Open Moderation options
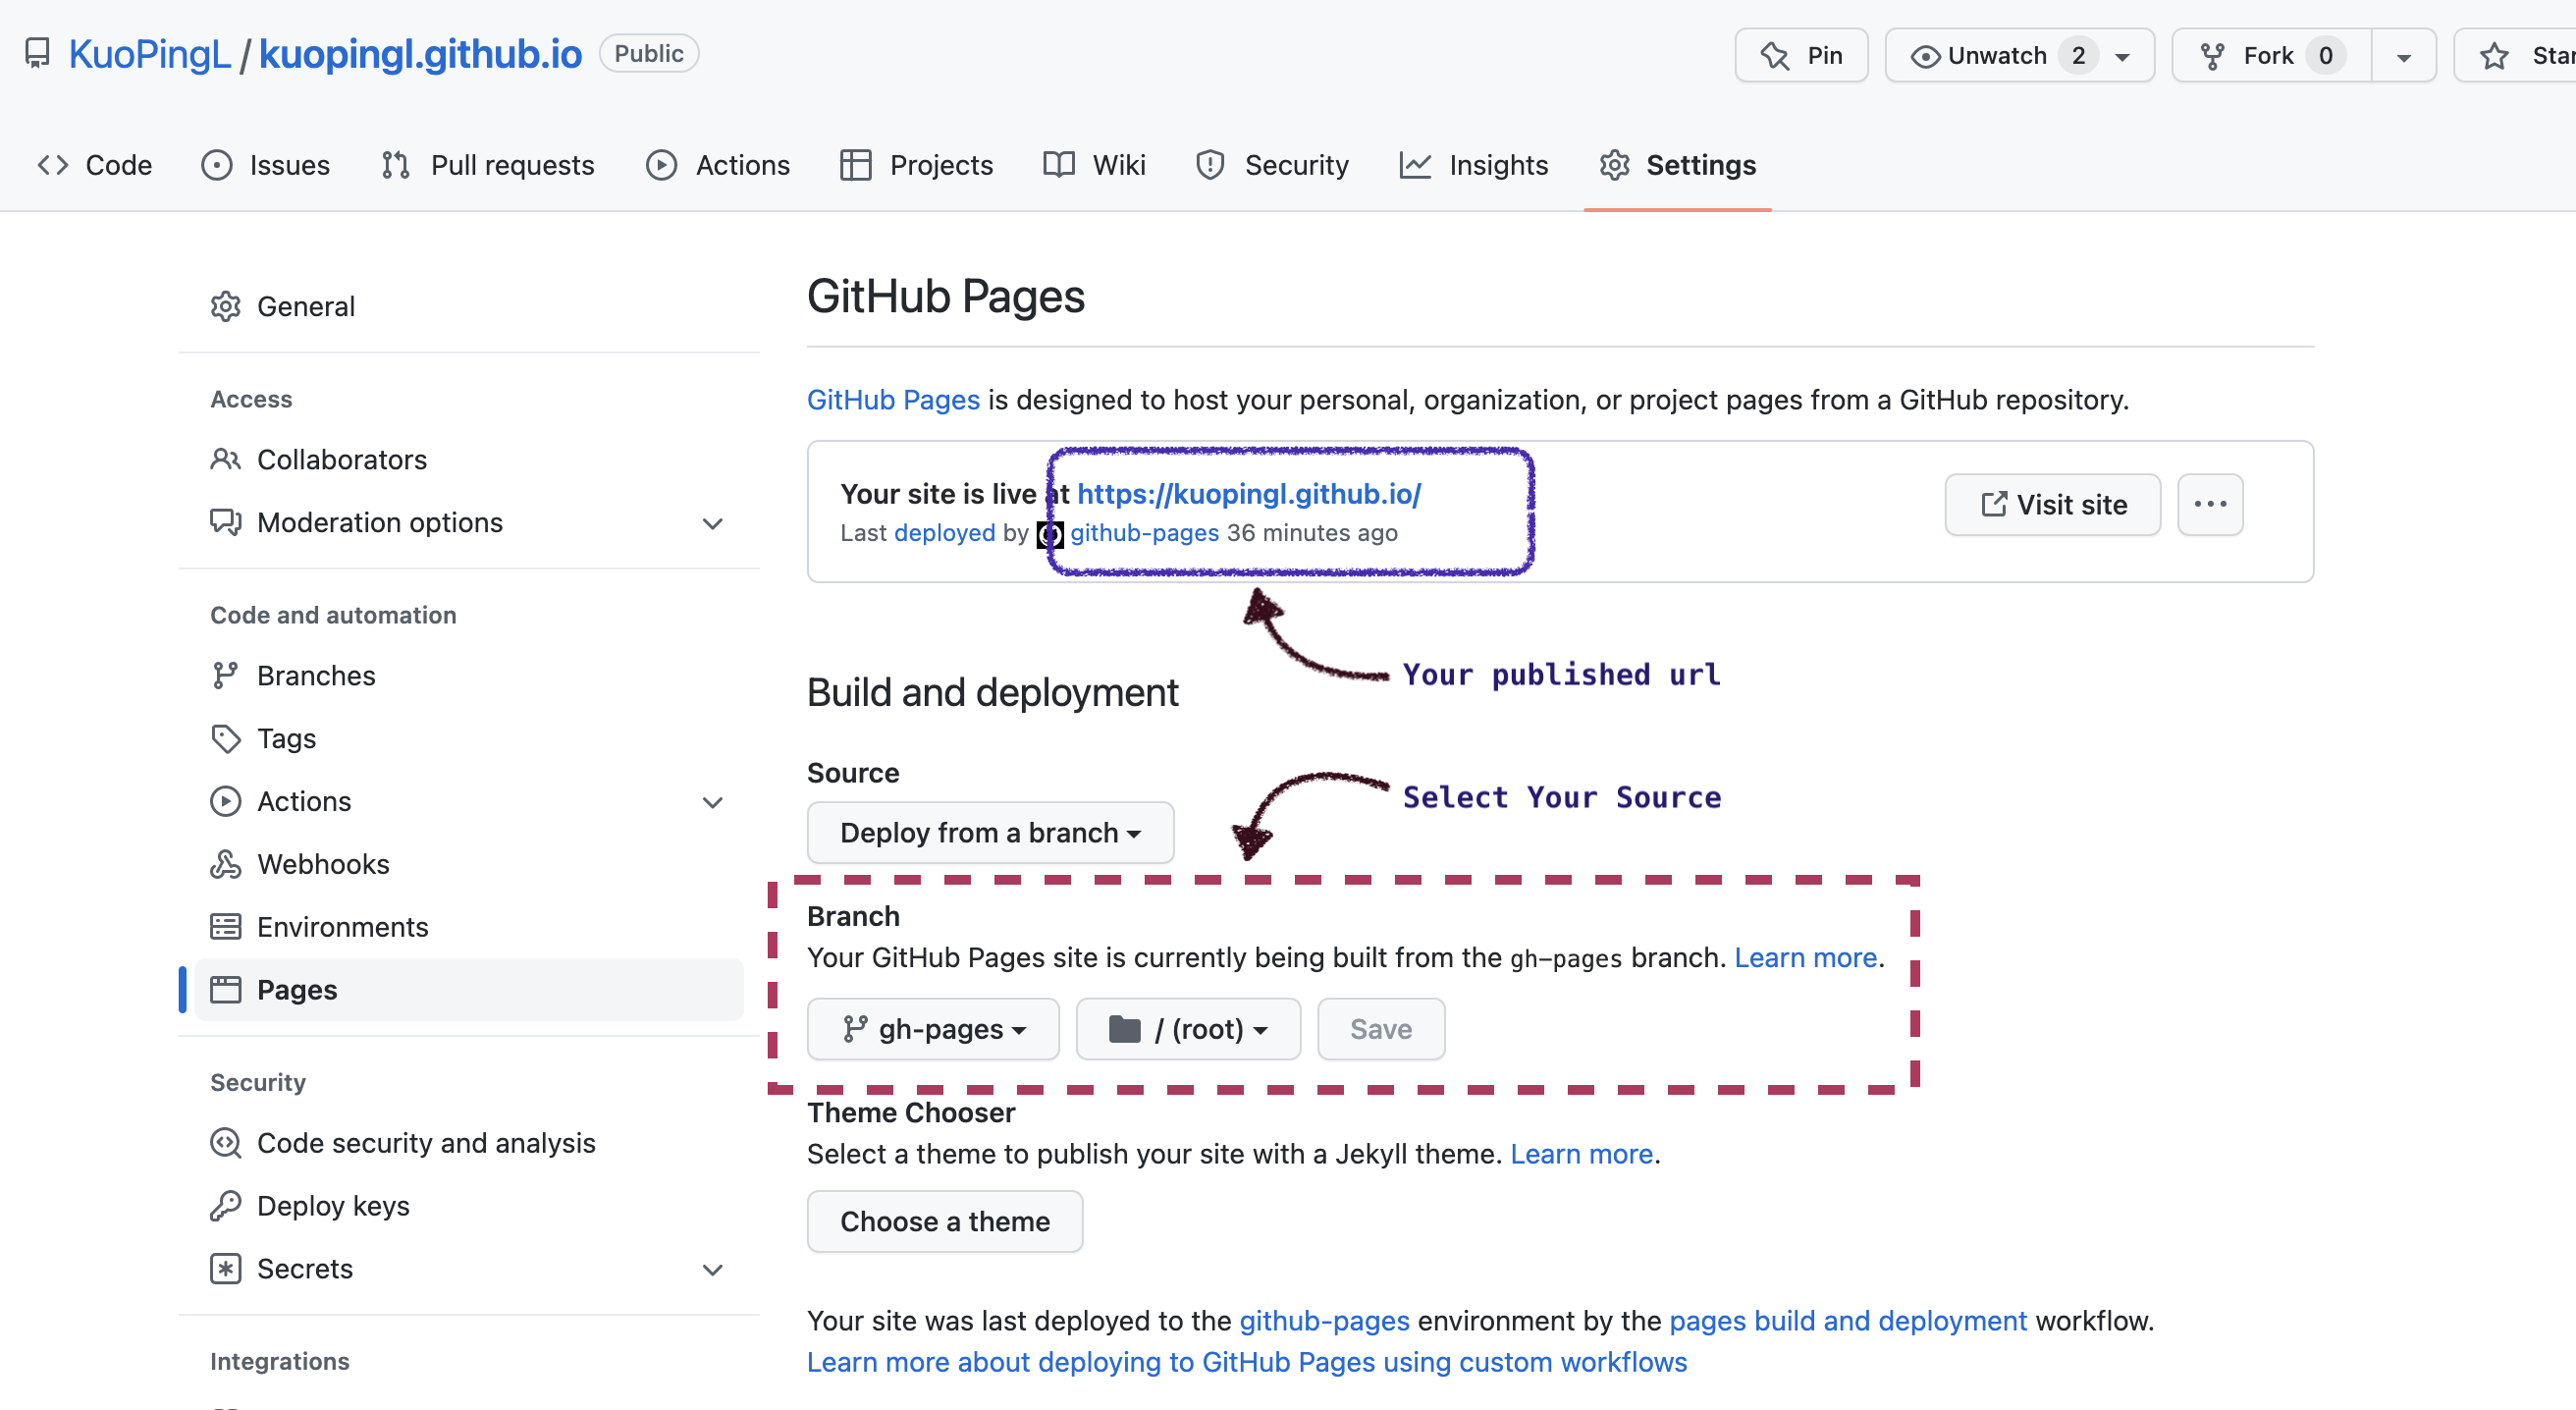 (469, 522)
